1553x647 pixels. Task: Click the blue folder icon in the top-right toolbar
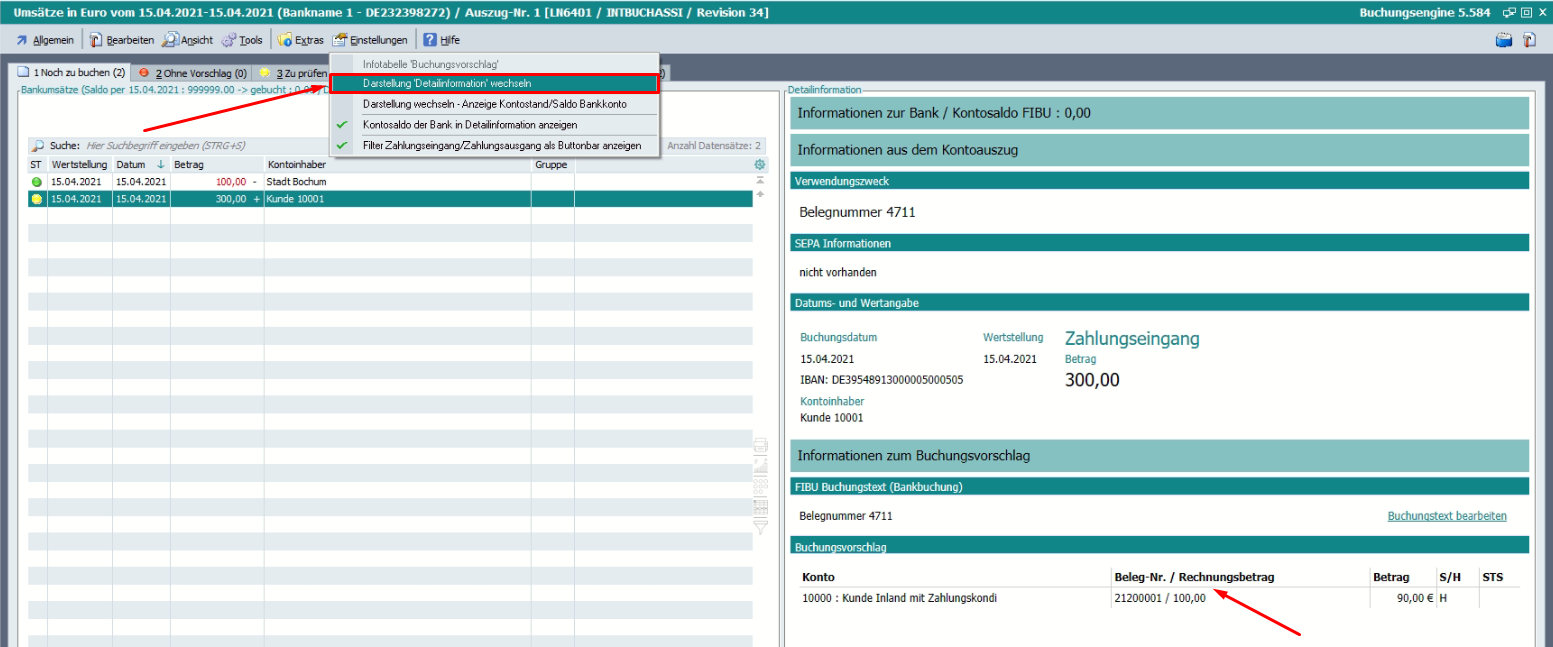click(x=1503, y=40)
